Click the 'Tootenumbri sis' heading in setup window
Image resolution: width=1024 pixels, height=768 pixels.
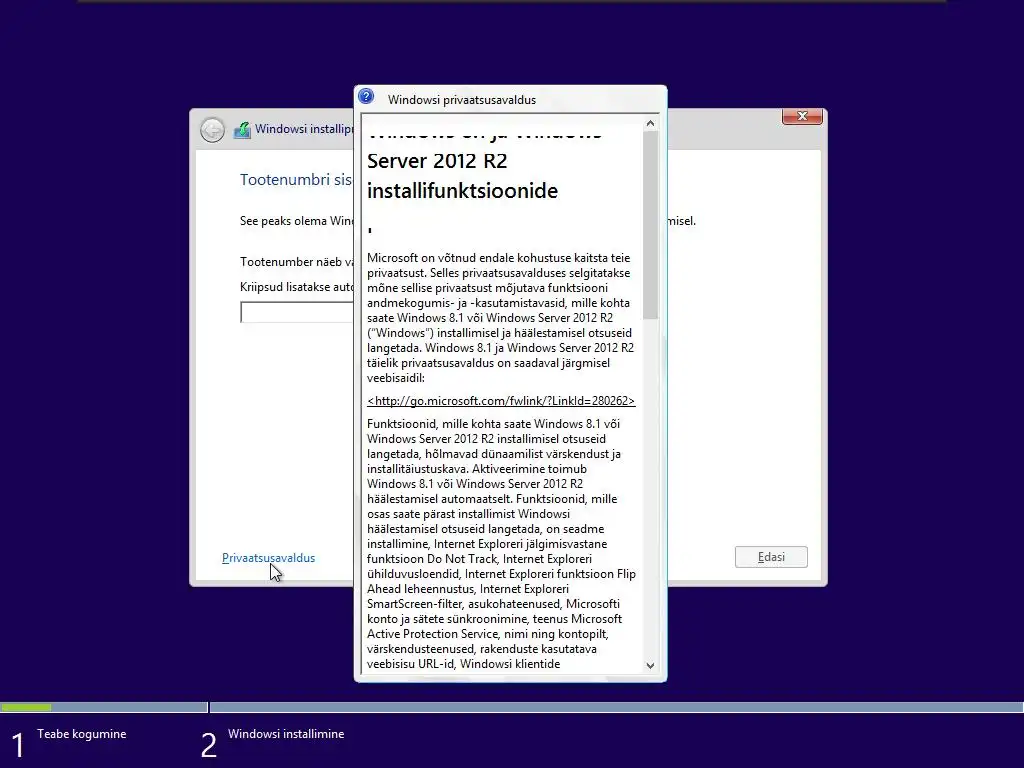[x=296, y=180]
